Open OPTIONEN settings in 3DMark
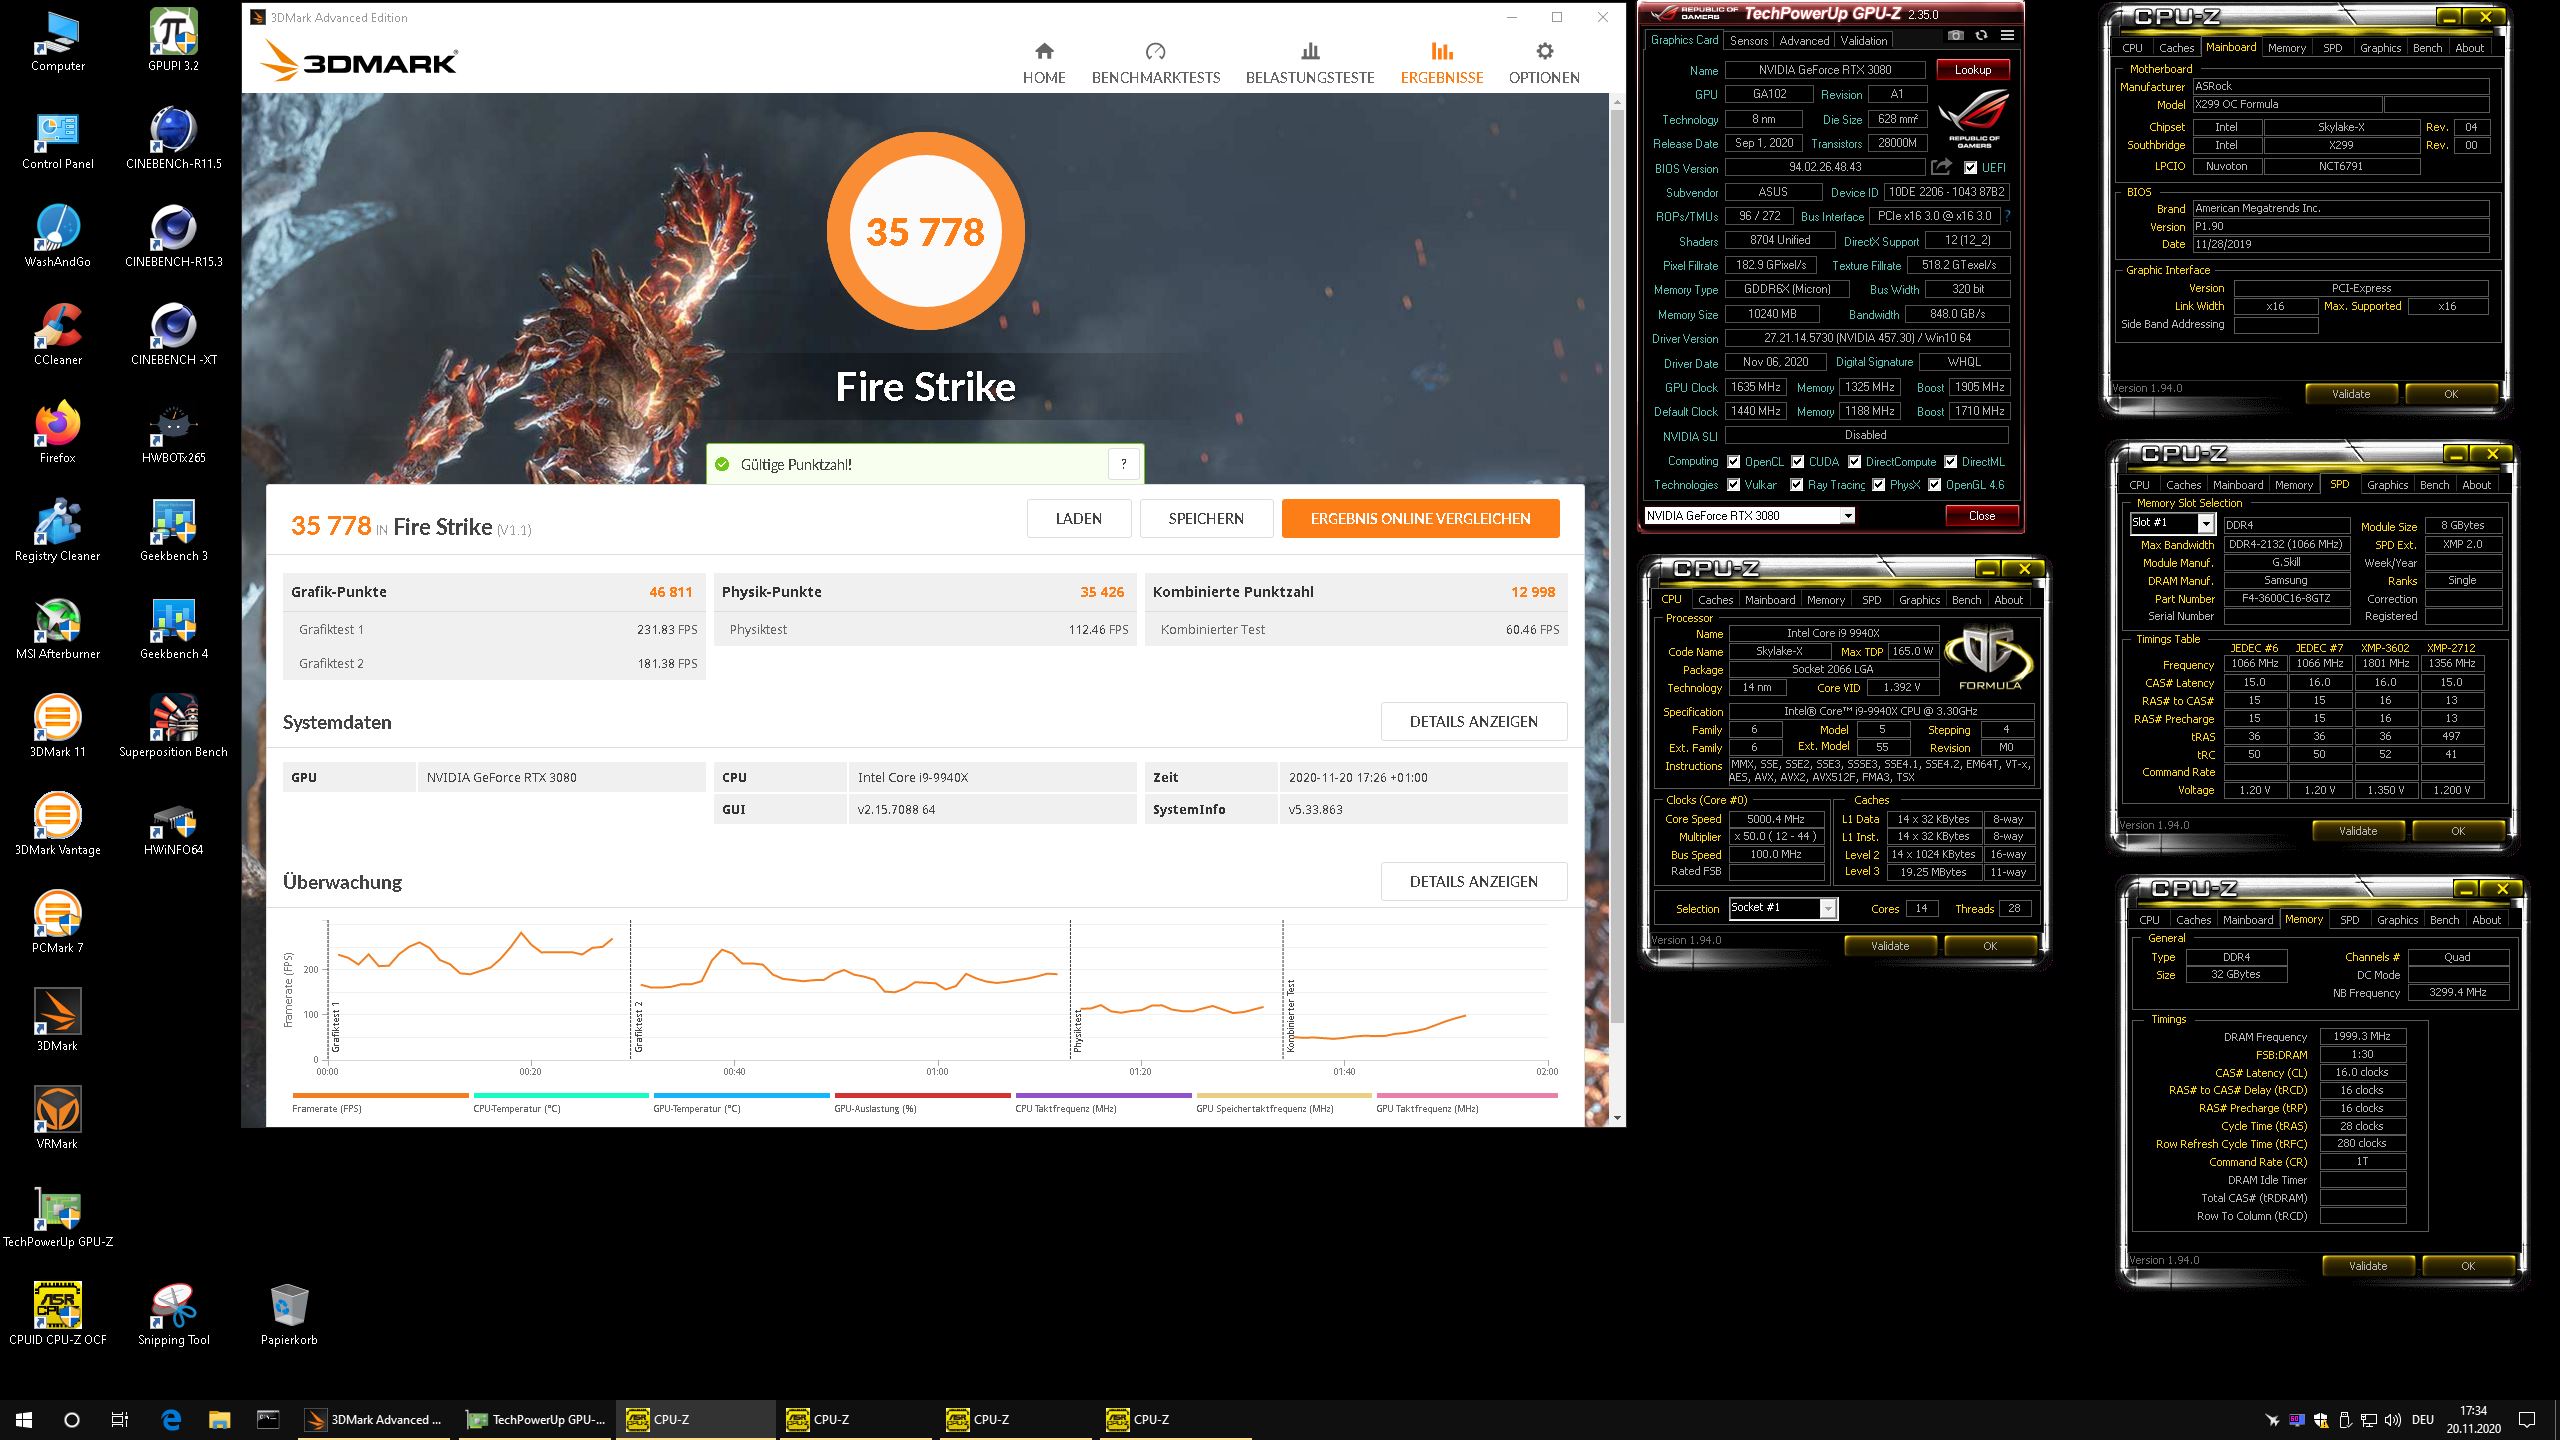This screenshot has width=2560, height=1440. point(1544,63)
